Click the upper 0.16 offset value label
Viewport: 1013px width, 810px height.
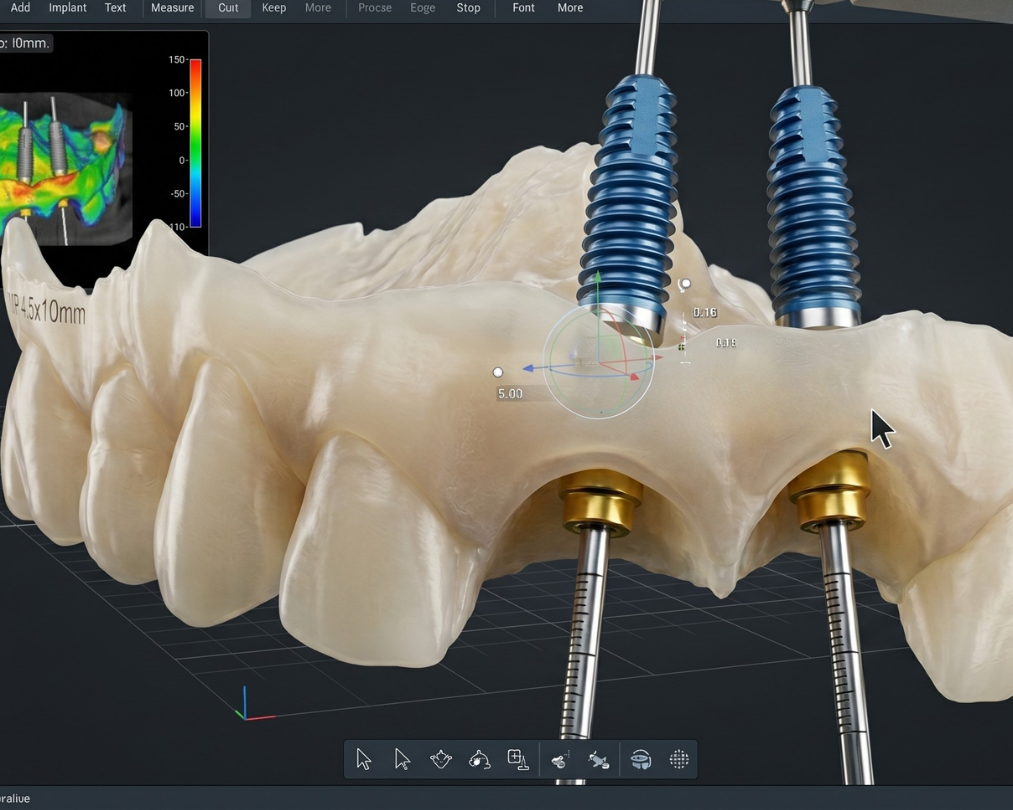point(705,313)
